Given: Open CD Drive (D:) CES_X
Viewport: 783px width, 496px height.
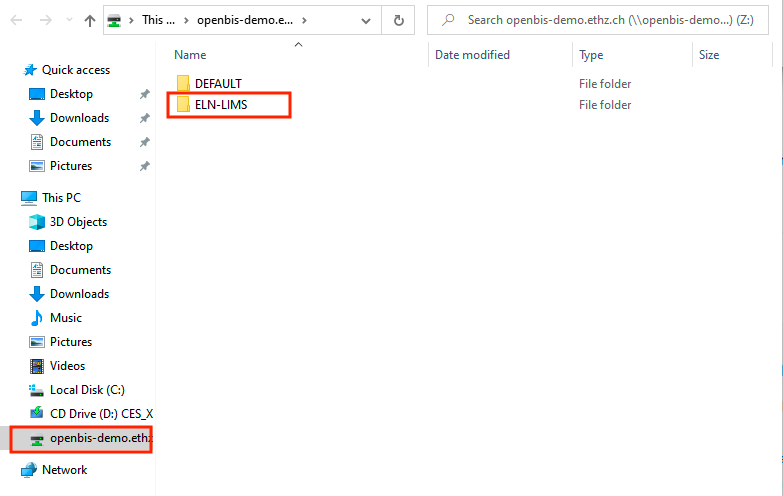Looking at the screenshot, I should click(101, 414).
